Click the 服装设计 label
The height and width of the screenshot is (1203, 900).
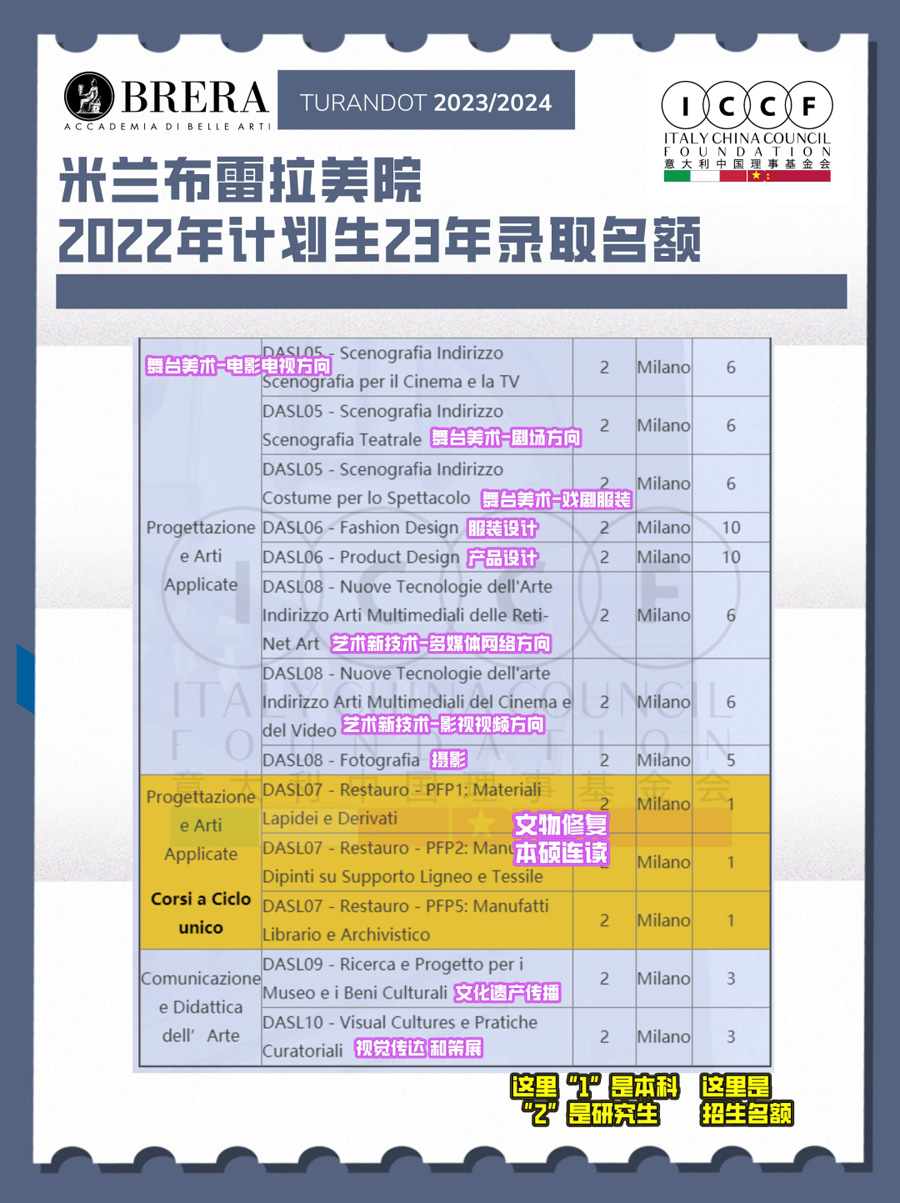tap(502, 528)
